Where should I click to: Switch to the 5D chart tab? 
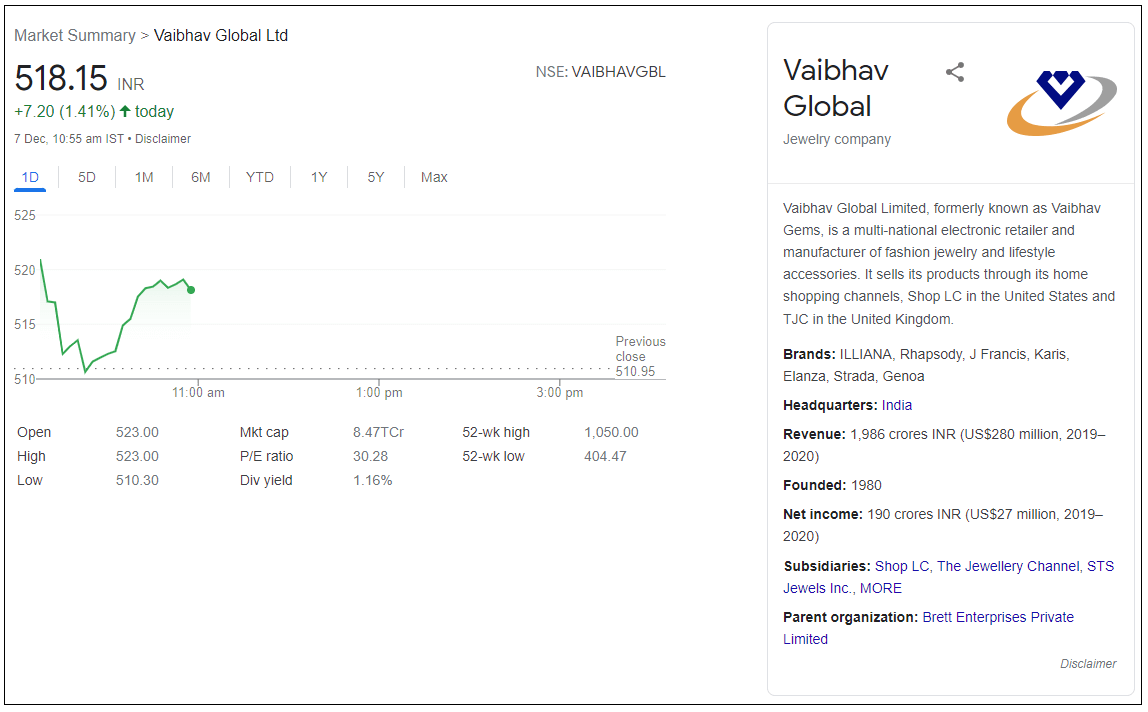coord(86,177)
